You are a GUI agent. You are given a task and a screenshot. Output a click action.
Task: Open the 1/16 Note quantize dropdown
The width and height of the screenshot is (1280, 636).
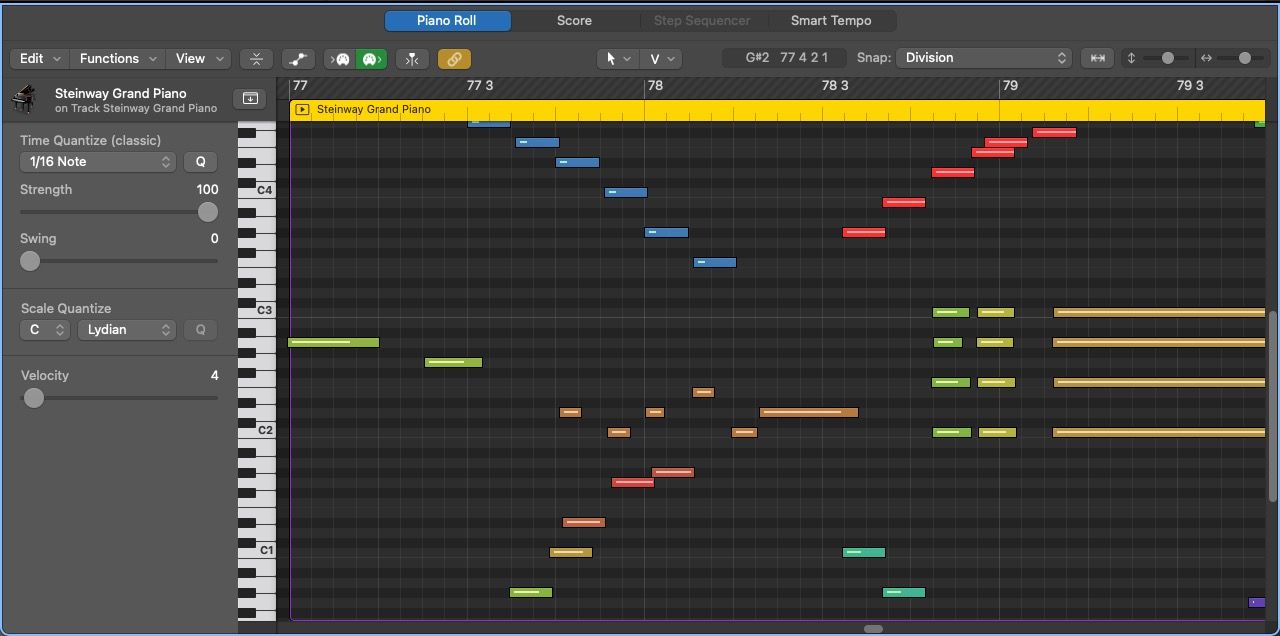tap(98, 162)
